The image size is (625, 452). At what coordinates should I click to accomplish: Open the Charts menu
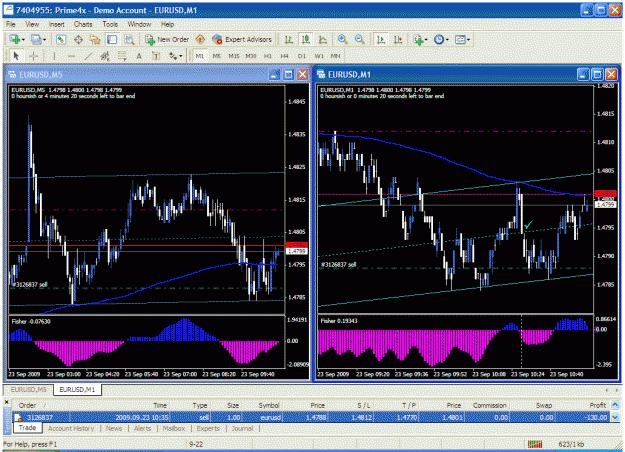click(83, 24)
